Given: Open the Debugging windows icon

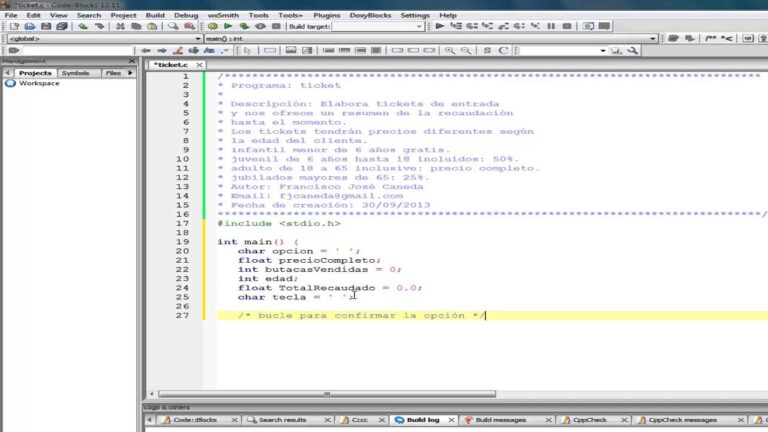Looking at the screenshot, I should click(588, 26).
